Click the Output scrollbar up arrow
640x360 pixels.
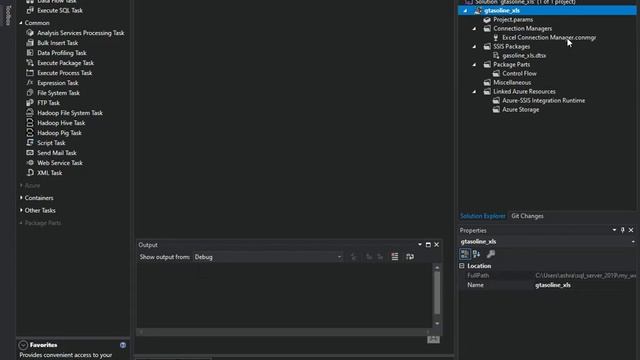(437, 268)
